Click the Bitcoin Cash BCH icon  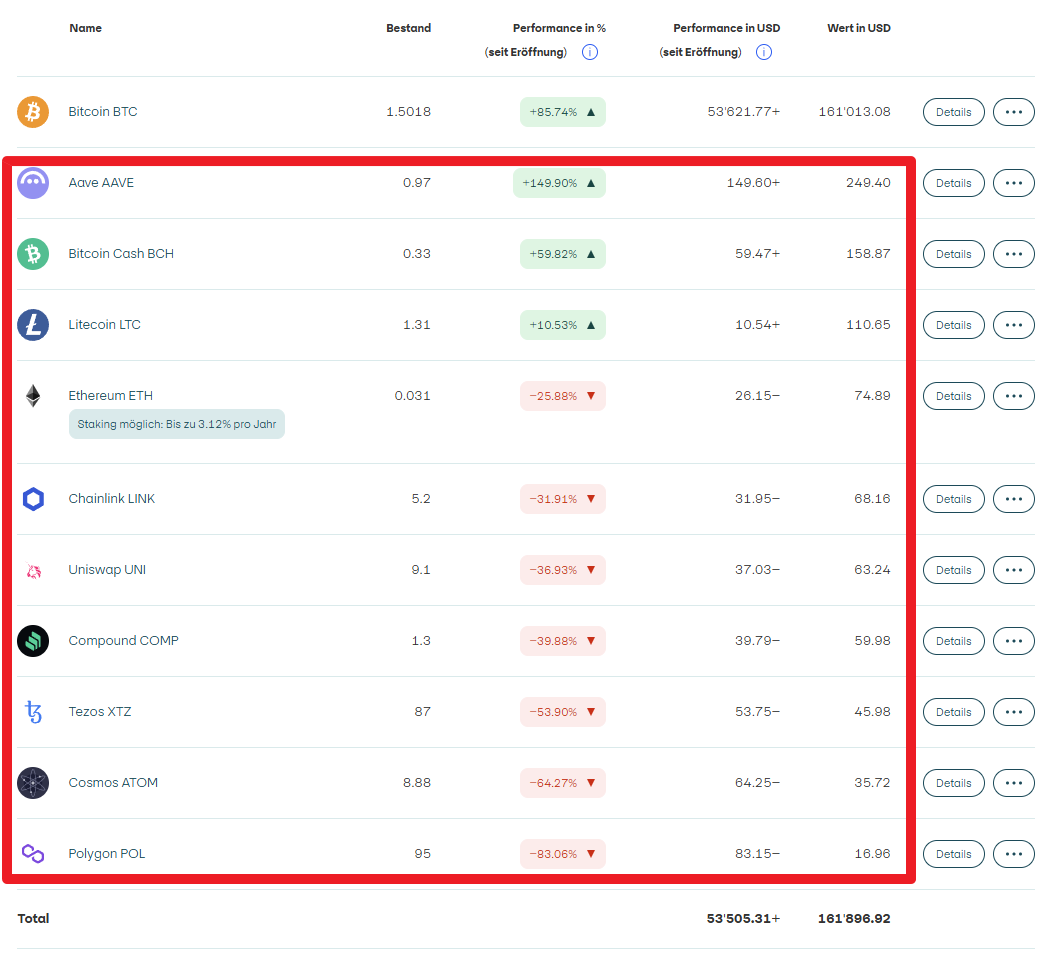click(x=33, y=254)
